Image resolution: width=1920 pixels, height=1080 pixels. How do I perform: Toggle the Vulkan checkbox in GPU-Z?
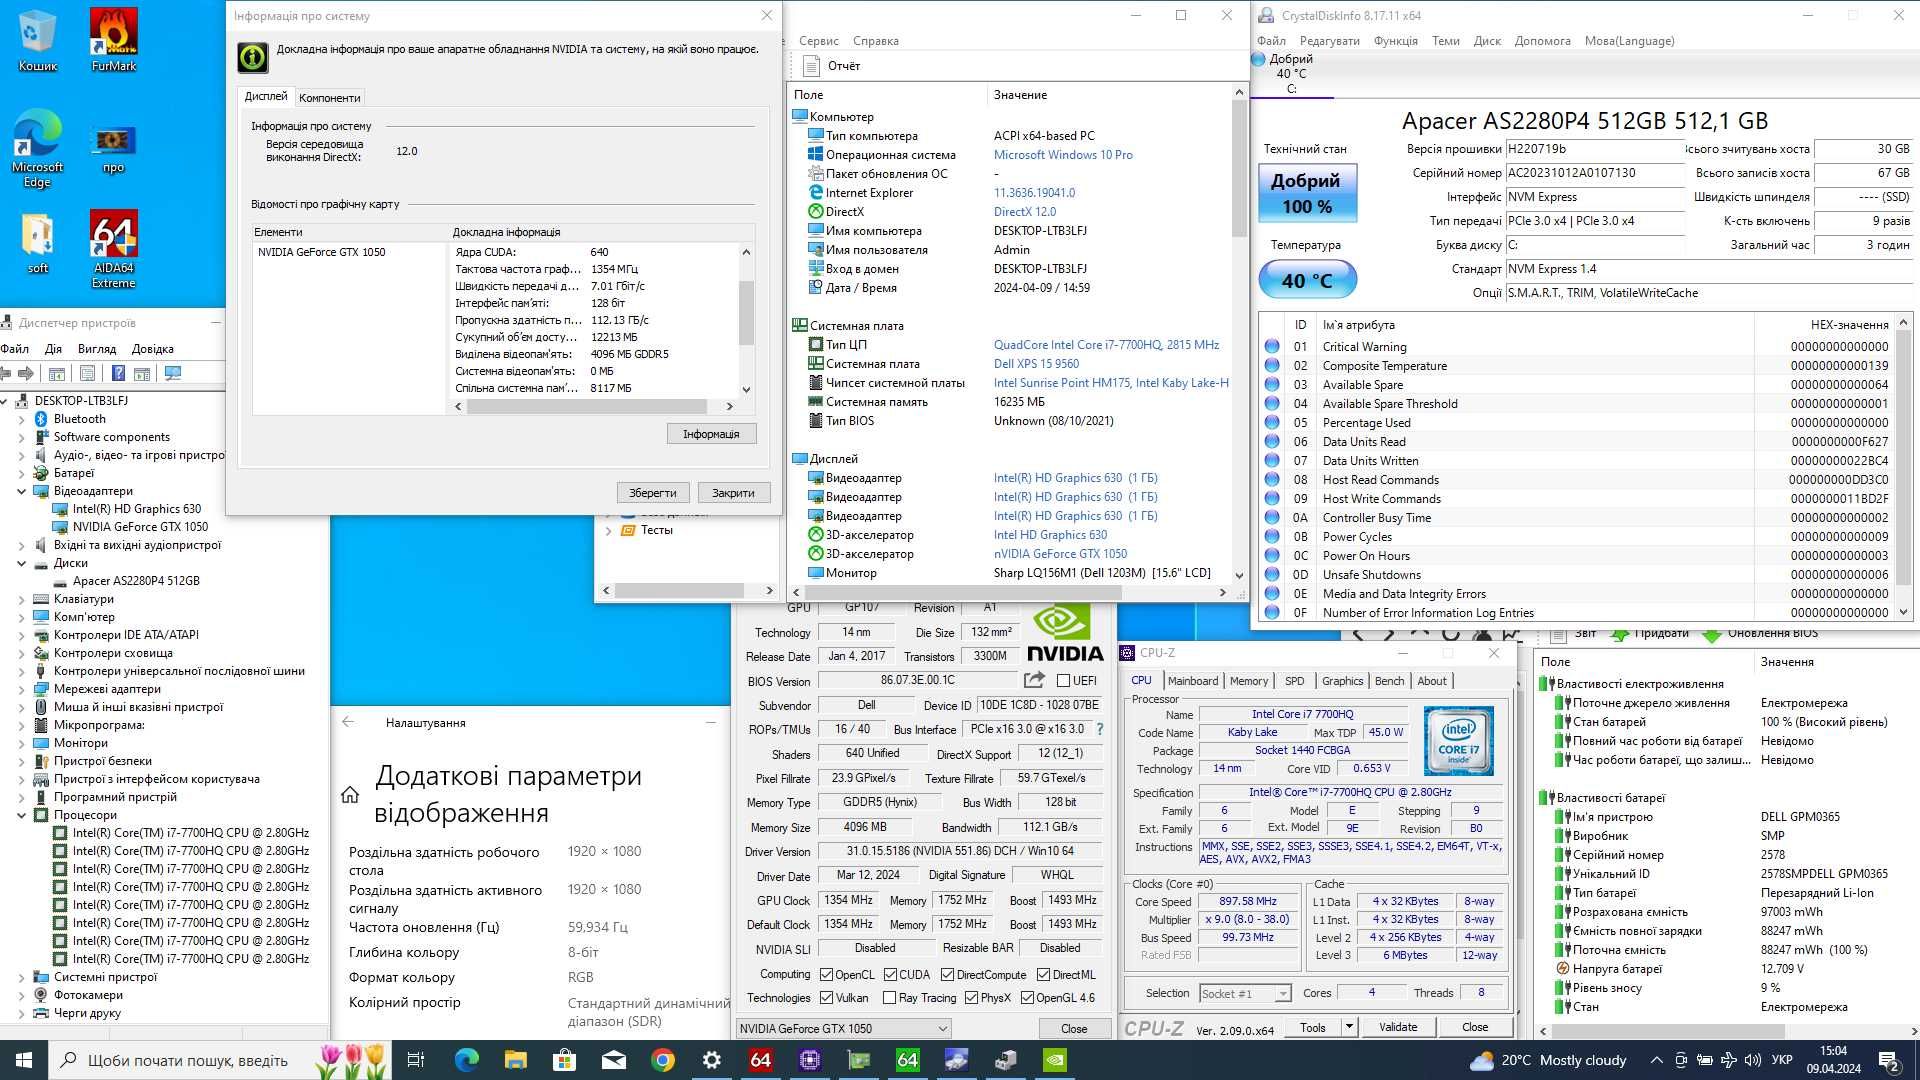click(x=826, y=998)
